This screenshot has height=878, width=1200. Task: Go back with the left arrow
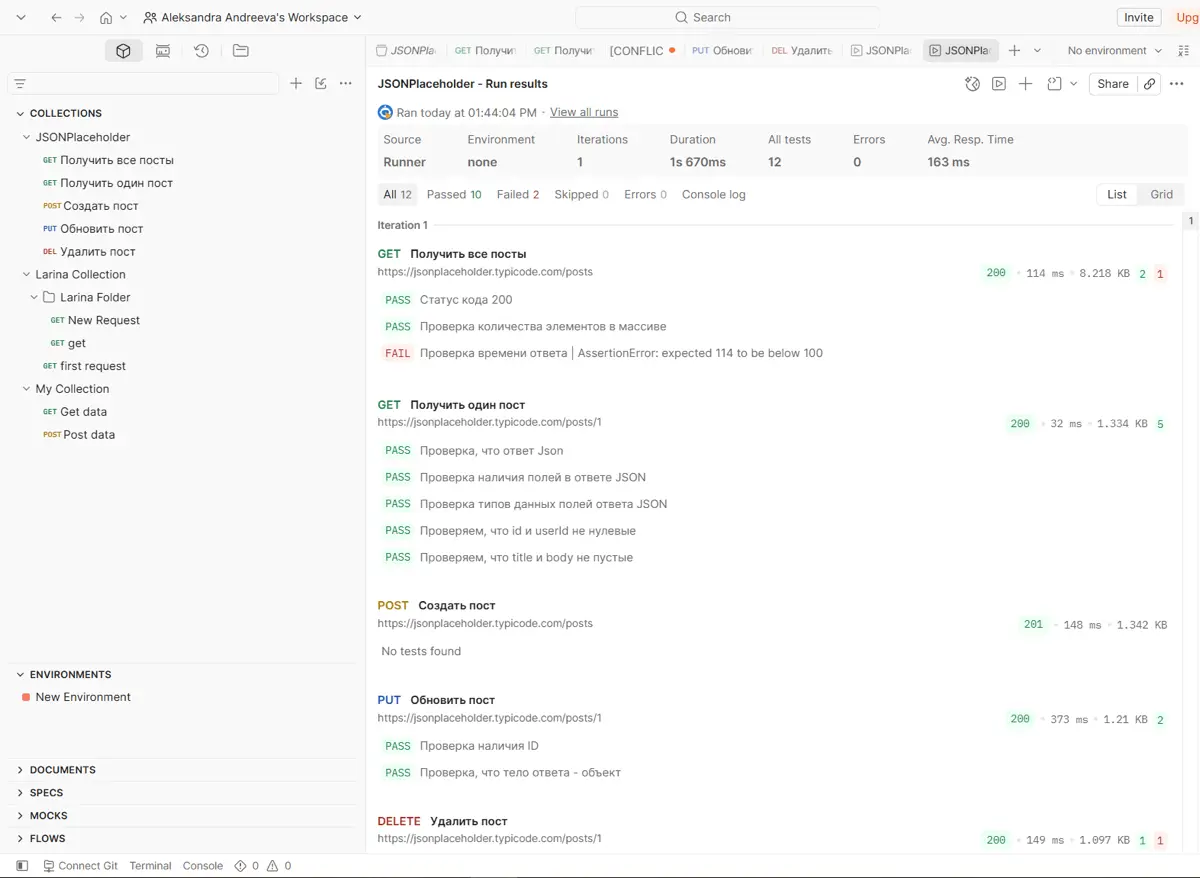tap(56, 18)
